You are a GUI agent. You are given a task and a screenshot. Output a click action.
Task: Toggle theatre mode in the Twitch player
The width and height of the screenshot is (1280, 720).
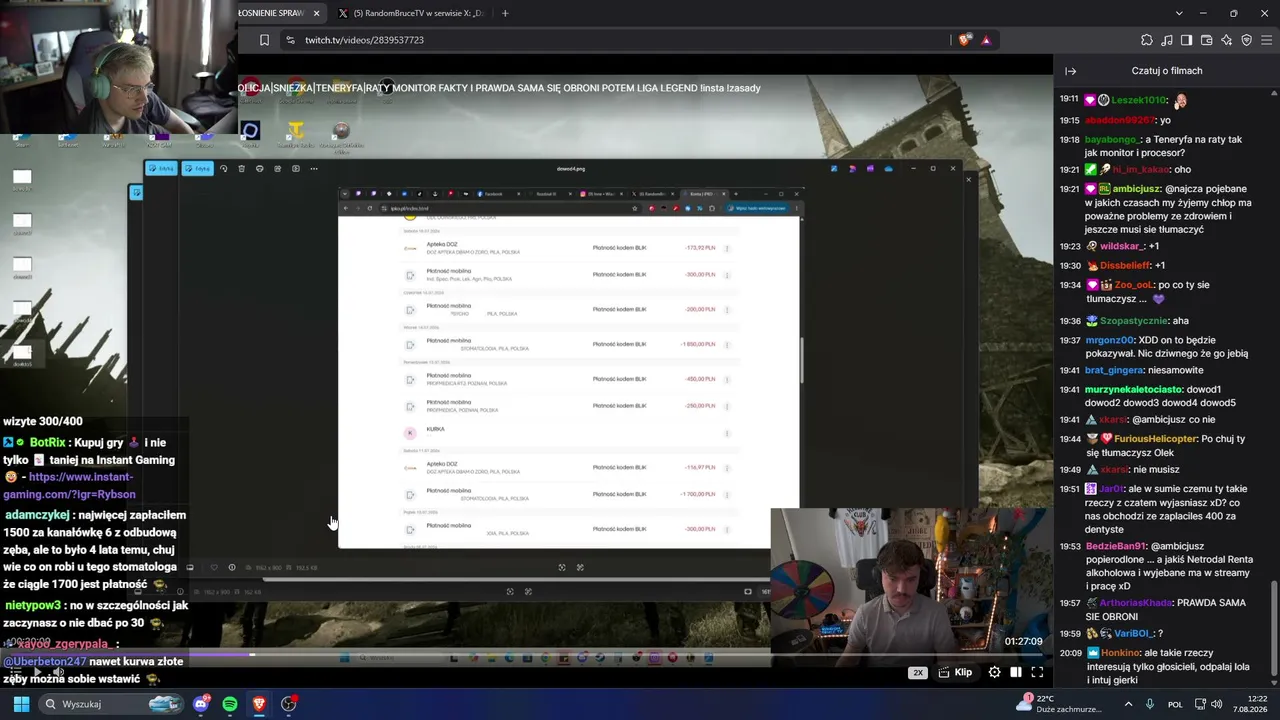click(1016, 673)
